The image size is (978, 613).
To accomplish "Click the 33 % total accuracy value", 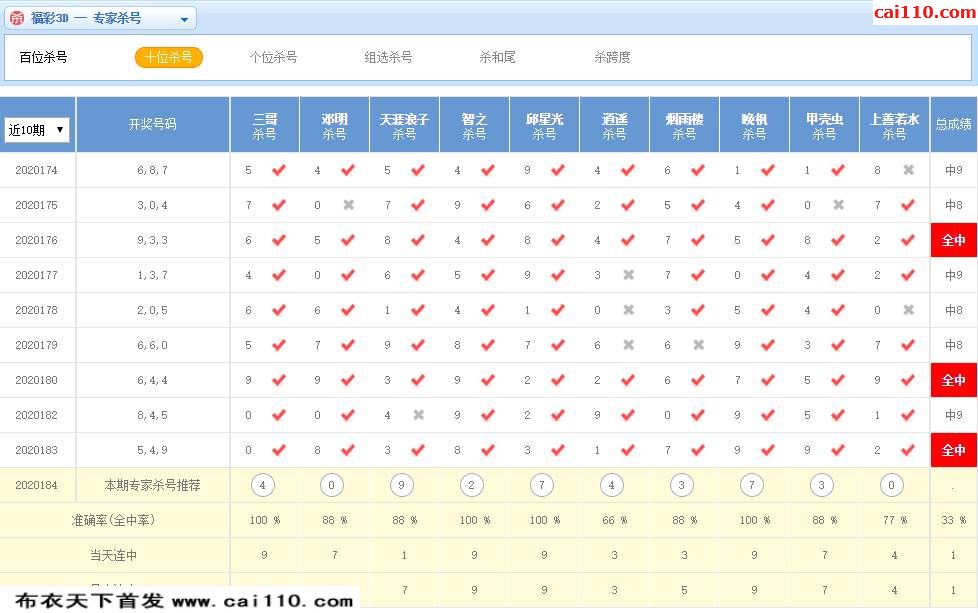I will [953, 520].
